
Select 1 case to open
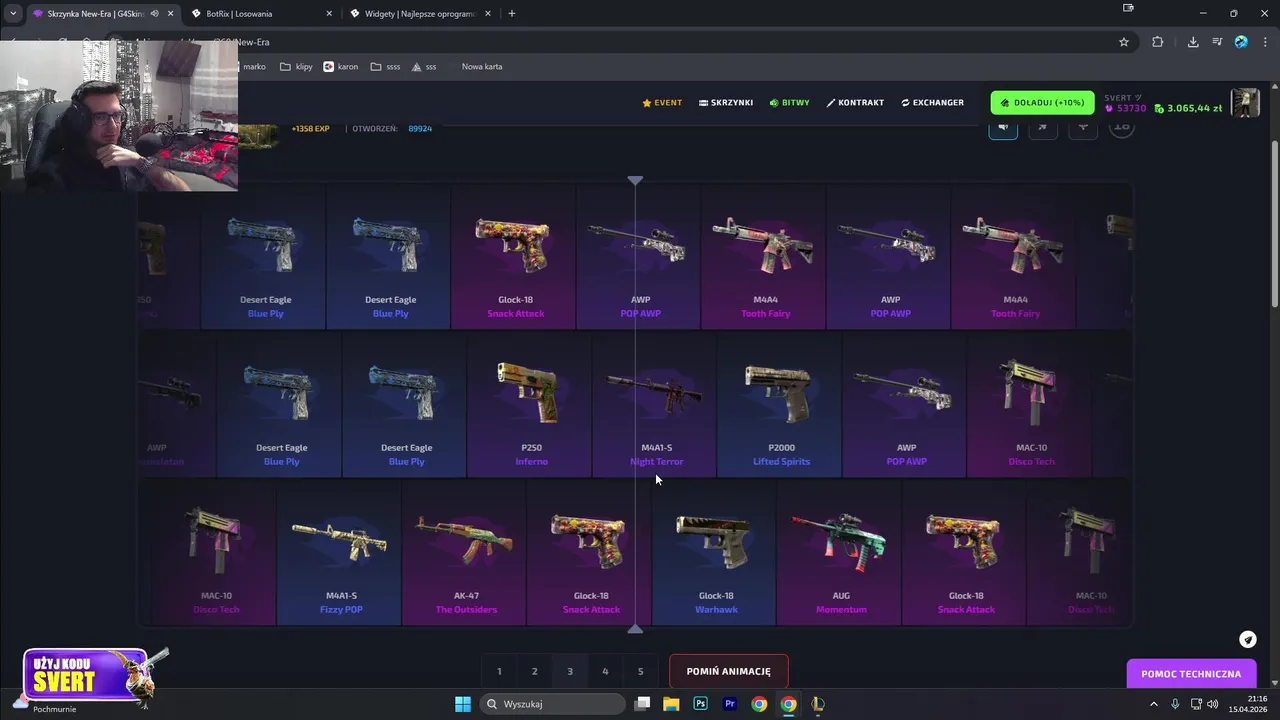click(x=499, y=671)
